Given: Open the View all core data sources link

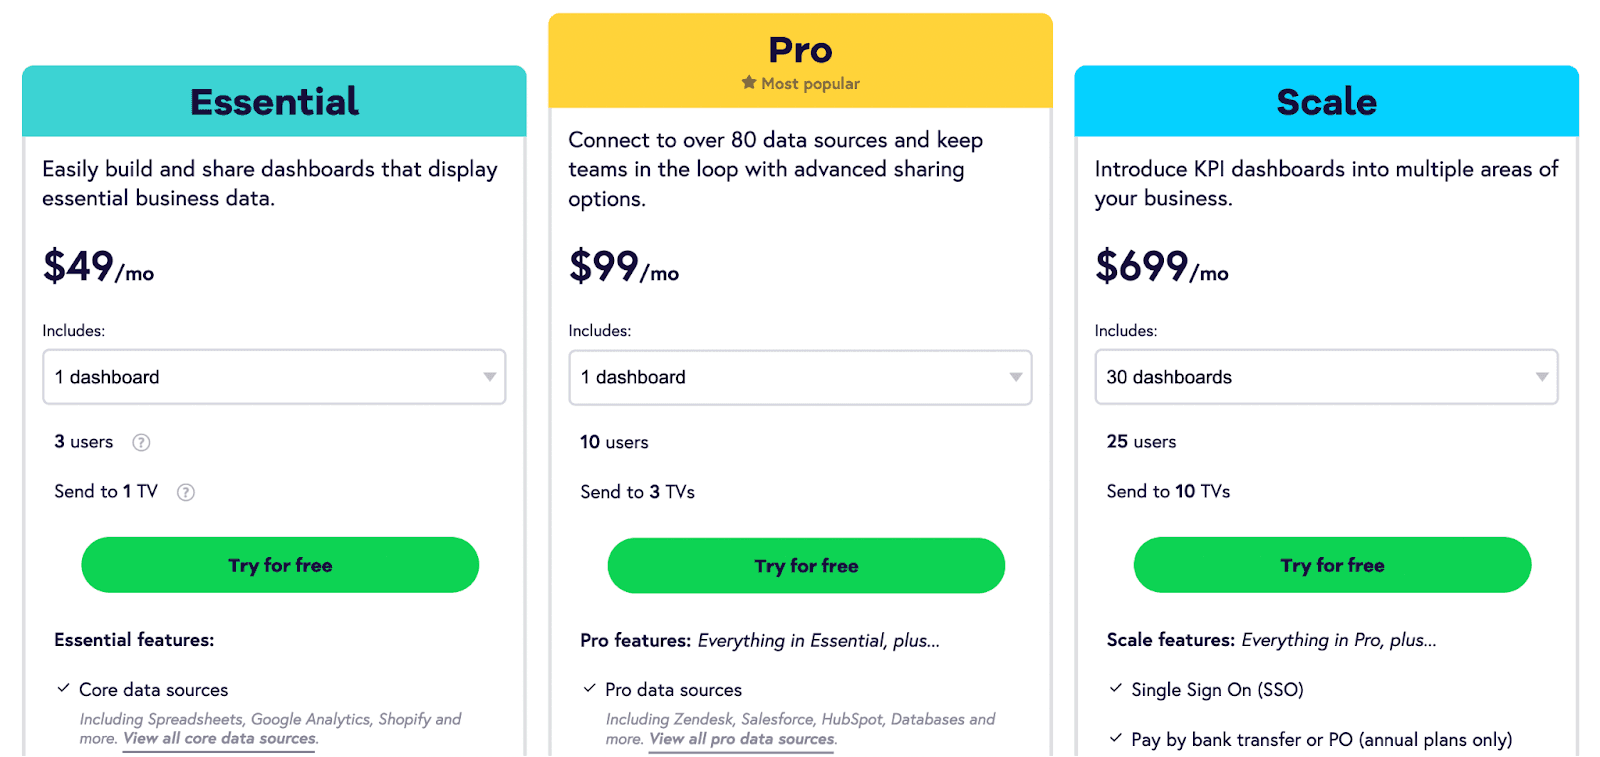Looking at the screenshot, I should point(220,739).
